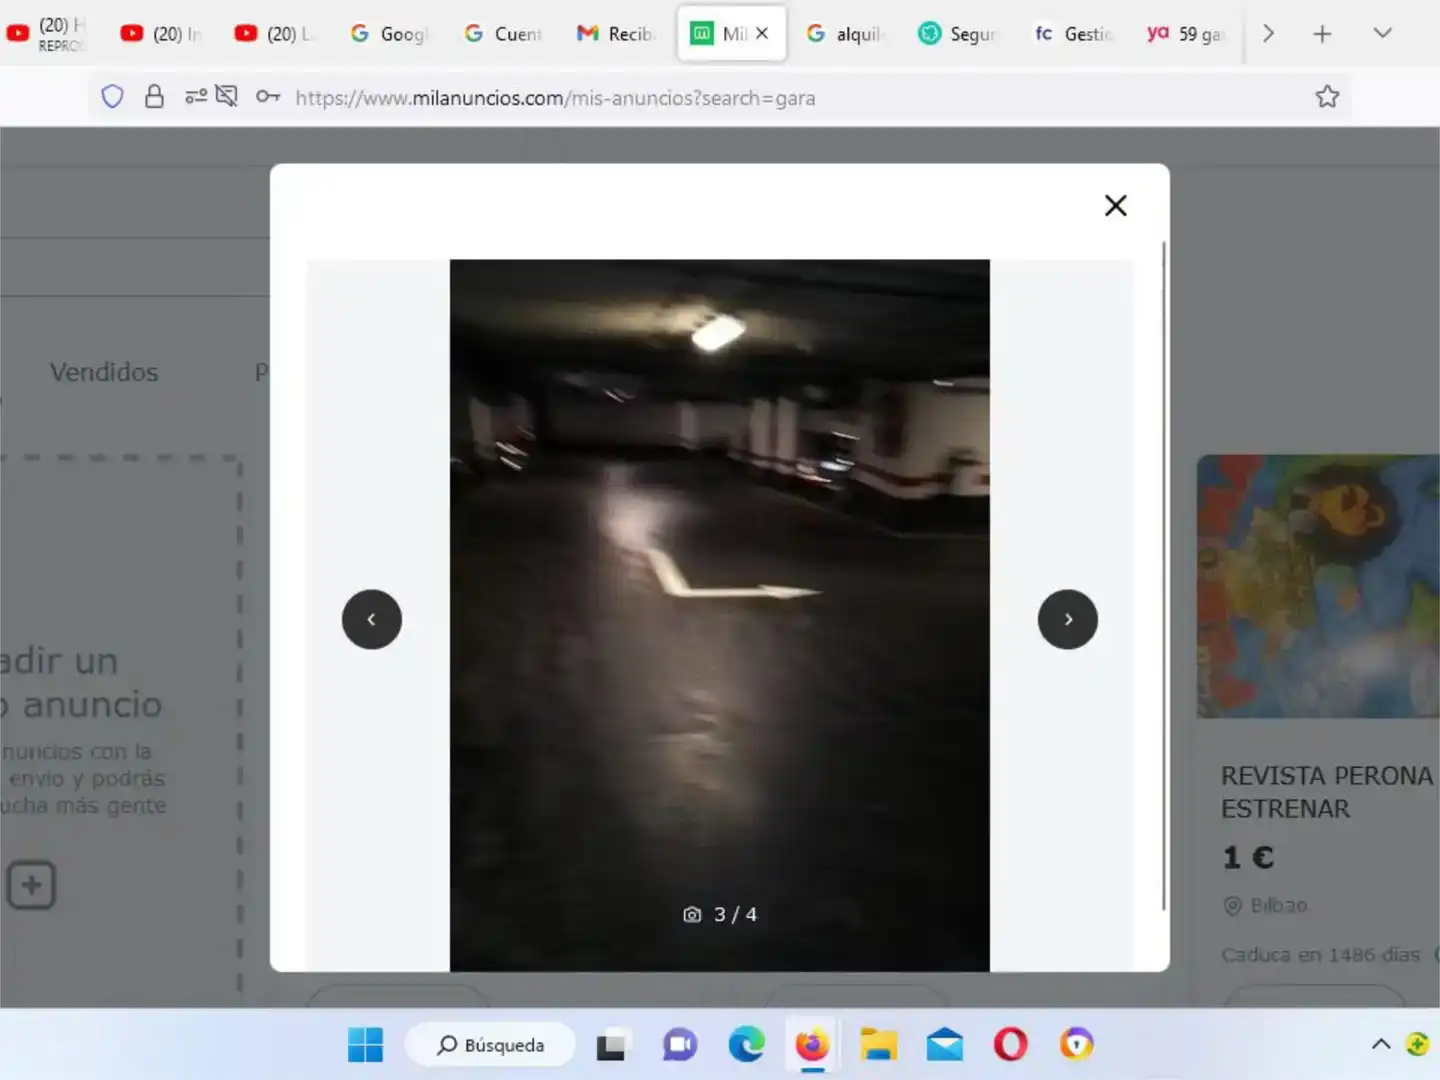Open the round yellow-purple taskbar app icon
Screen dimensions: 1440x1080
click(x=1076, y=1045)
